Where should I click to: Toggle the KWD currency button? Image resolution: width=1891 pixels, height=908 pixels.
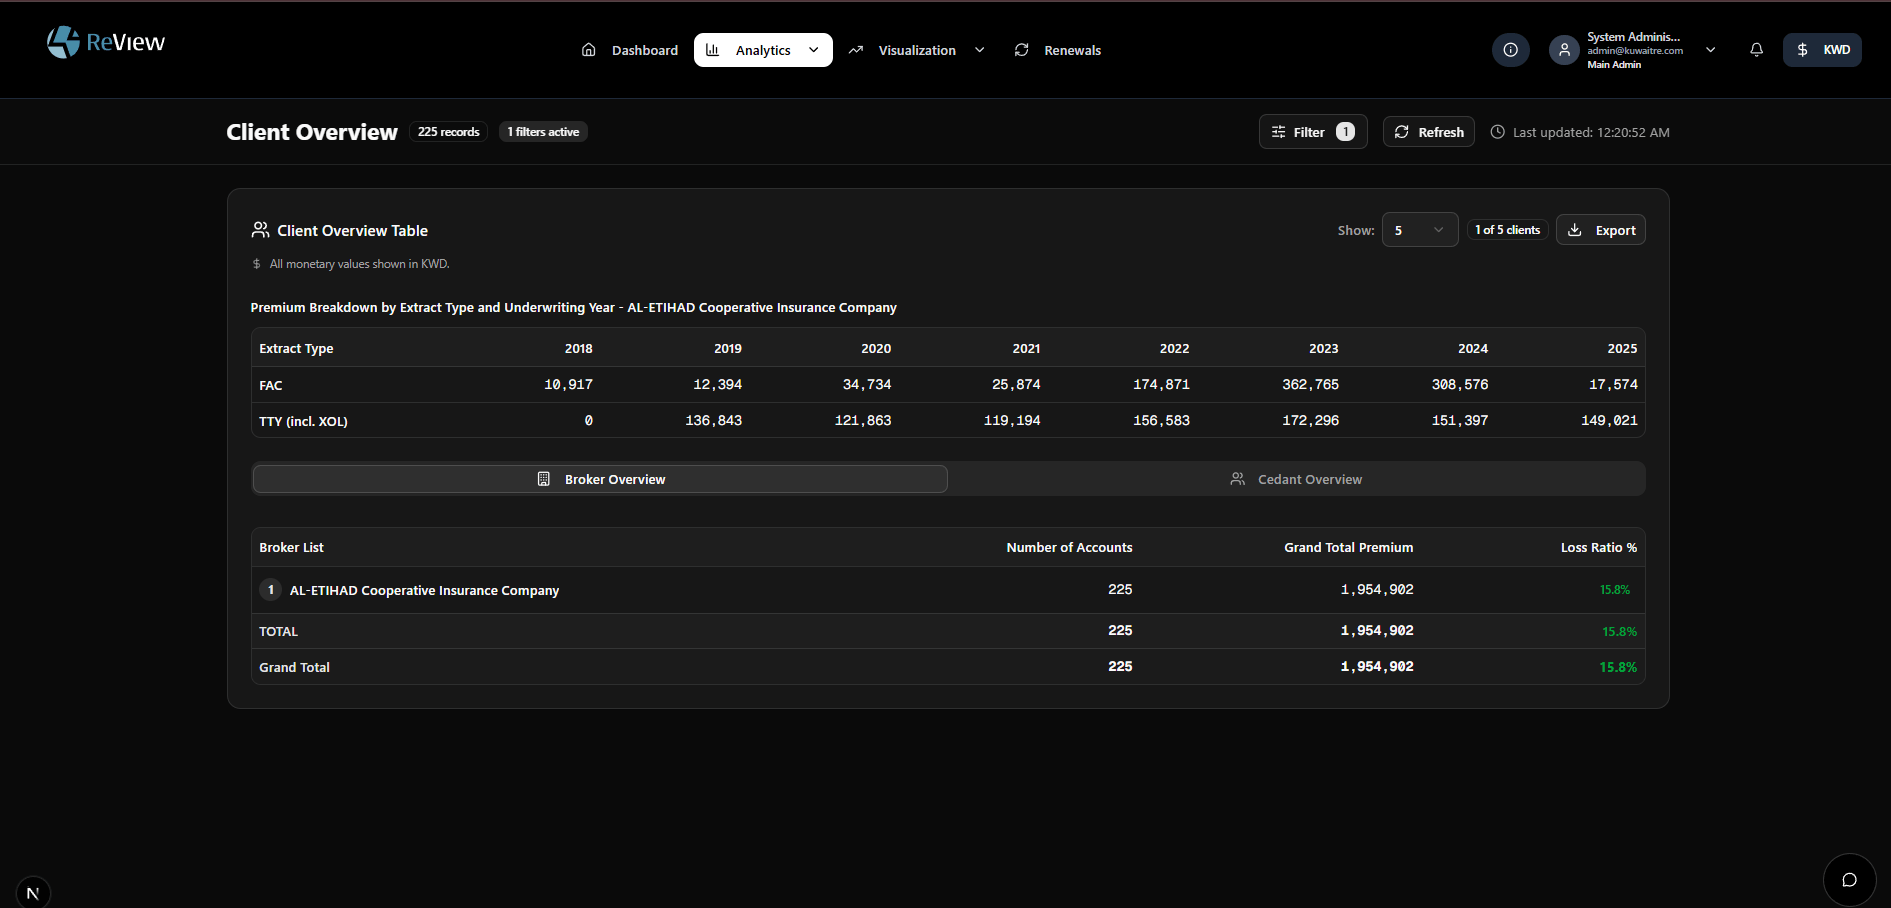point(1821,49)
